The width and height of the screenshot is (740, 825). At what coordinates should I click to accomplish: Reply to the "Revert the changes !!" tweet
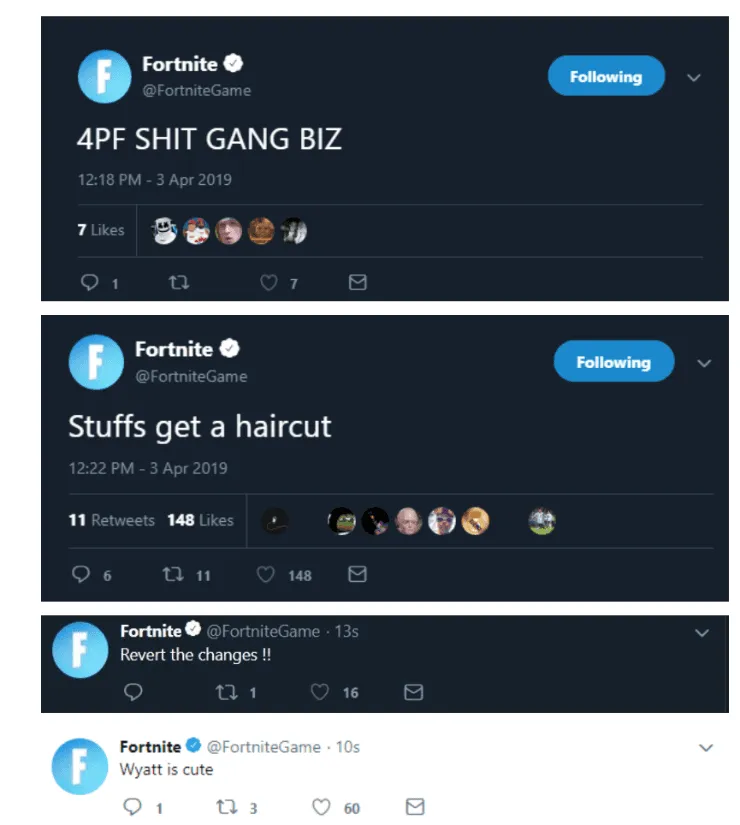[132, 692]
